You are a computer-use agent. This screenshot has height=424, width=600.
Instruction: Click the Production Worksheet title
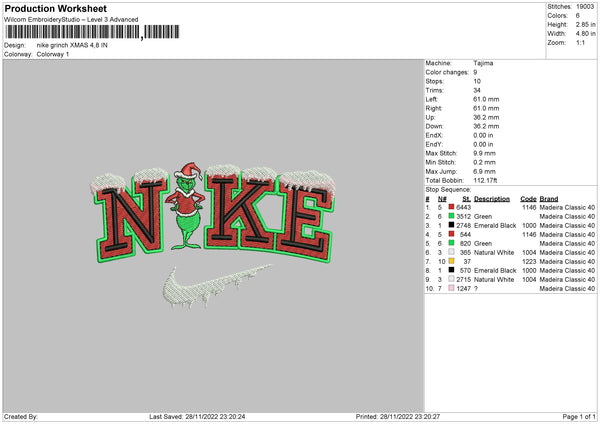point(55,8)
